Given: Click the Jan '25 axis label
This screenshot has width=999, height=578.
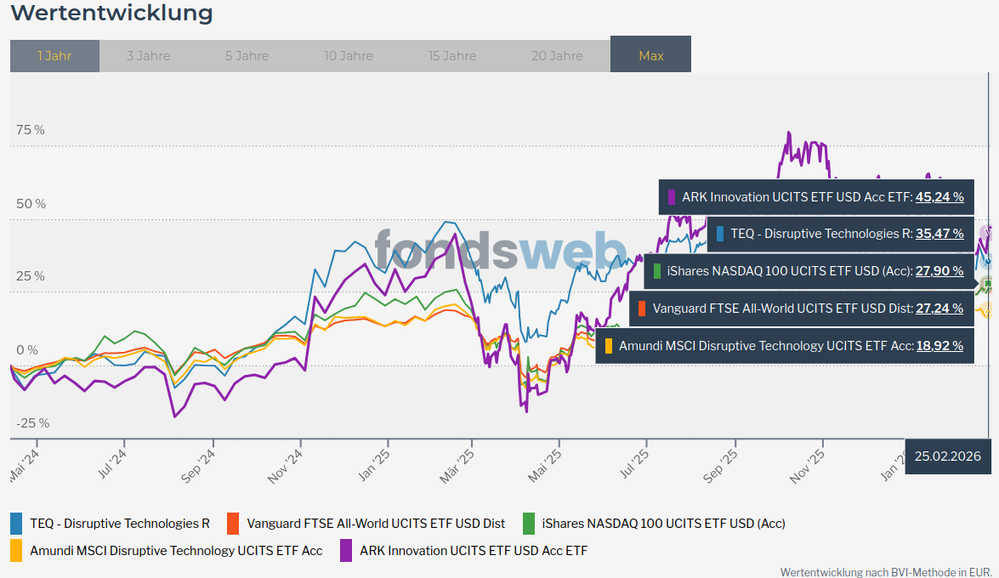Looking at the screenshot, I should coord(374,465).
